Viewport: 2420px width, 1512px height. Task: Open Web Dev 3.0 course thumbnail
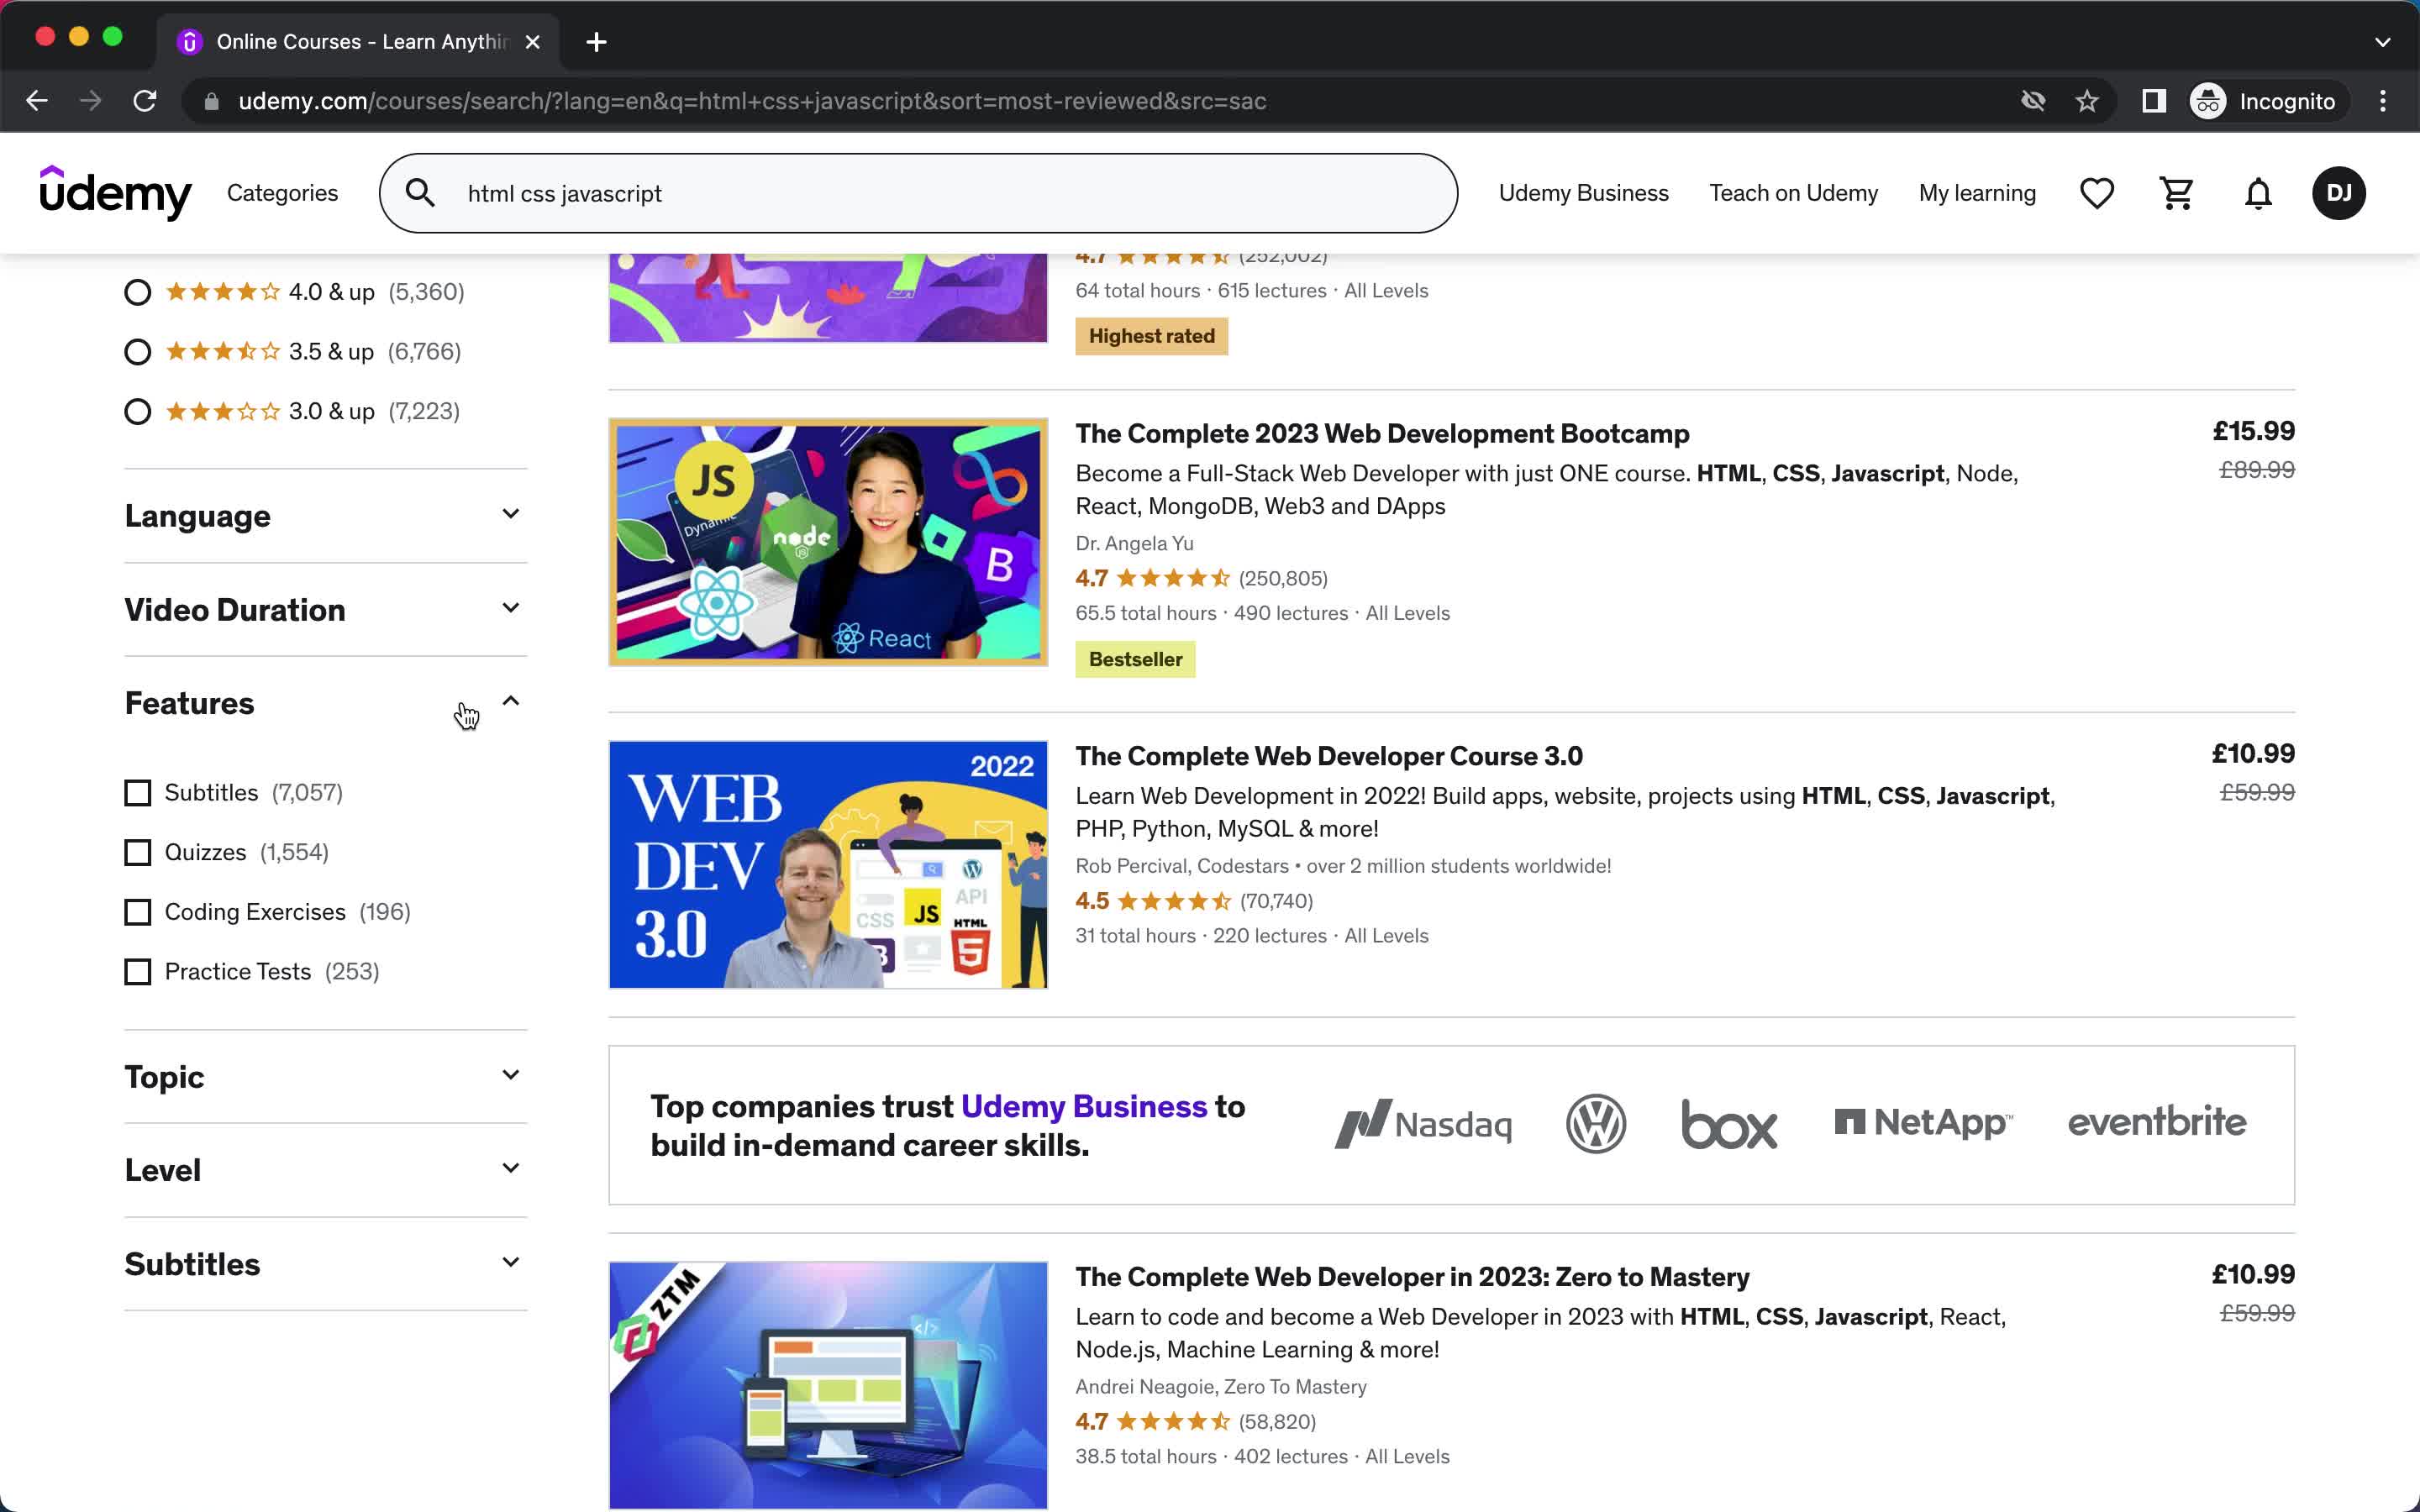tap(828, 864)
